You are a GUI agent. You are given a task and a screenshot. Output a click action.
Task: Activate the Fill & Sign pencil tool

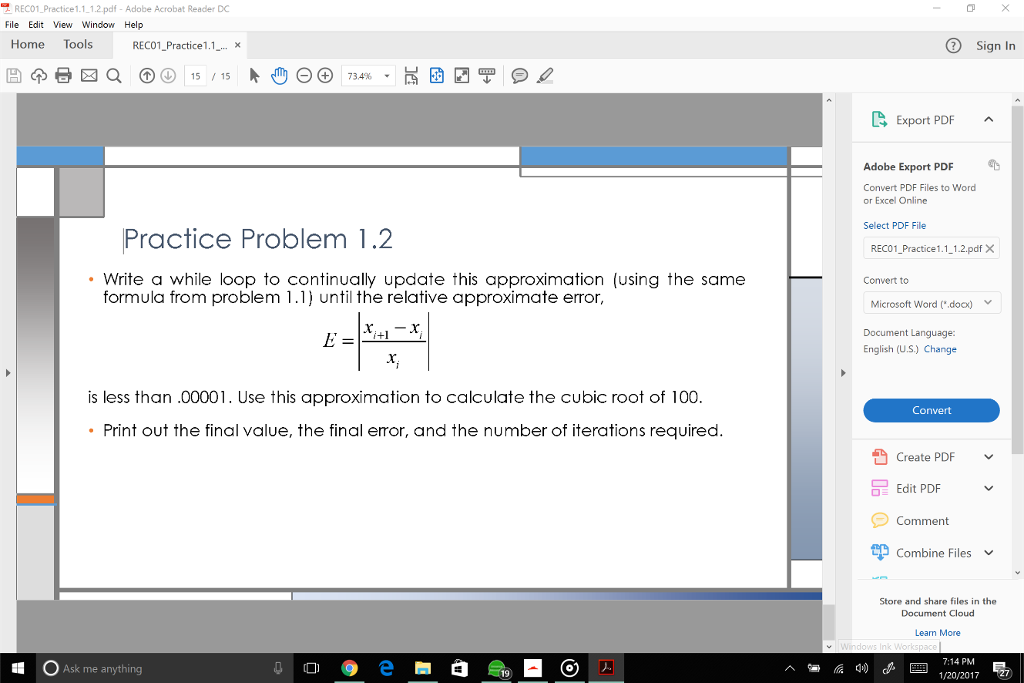click(x=544, y=75)
